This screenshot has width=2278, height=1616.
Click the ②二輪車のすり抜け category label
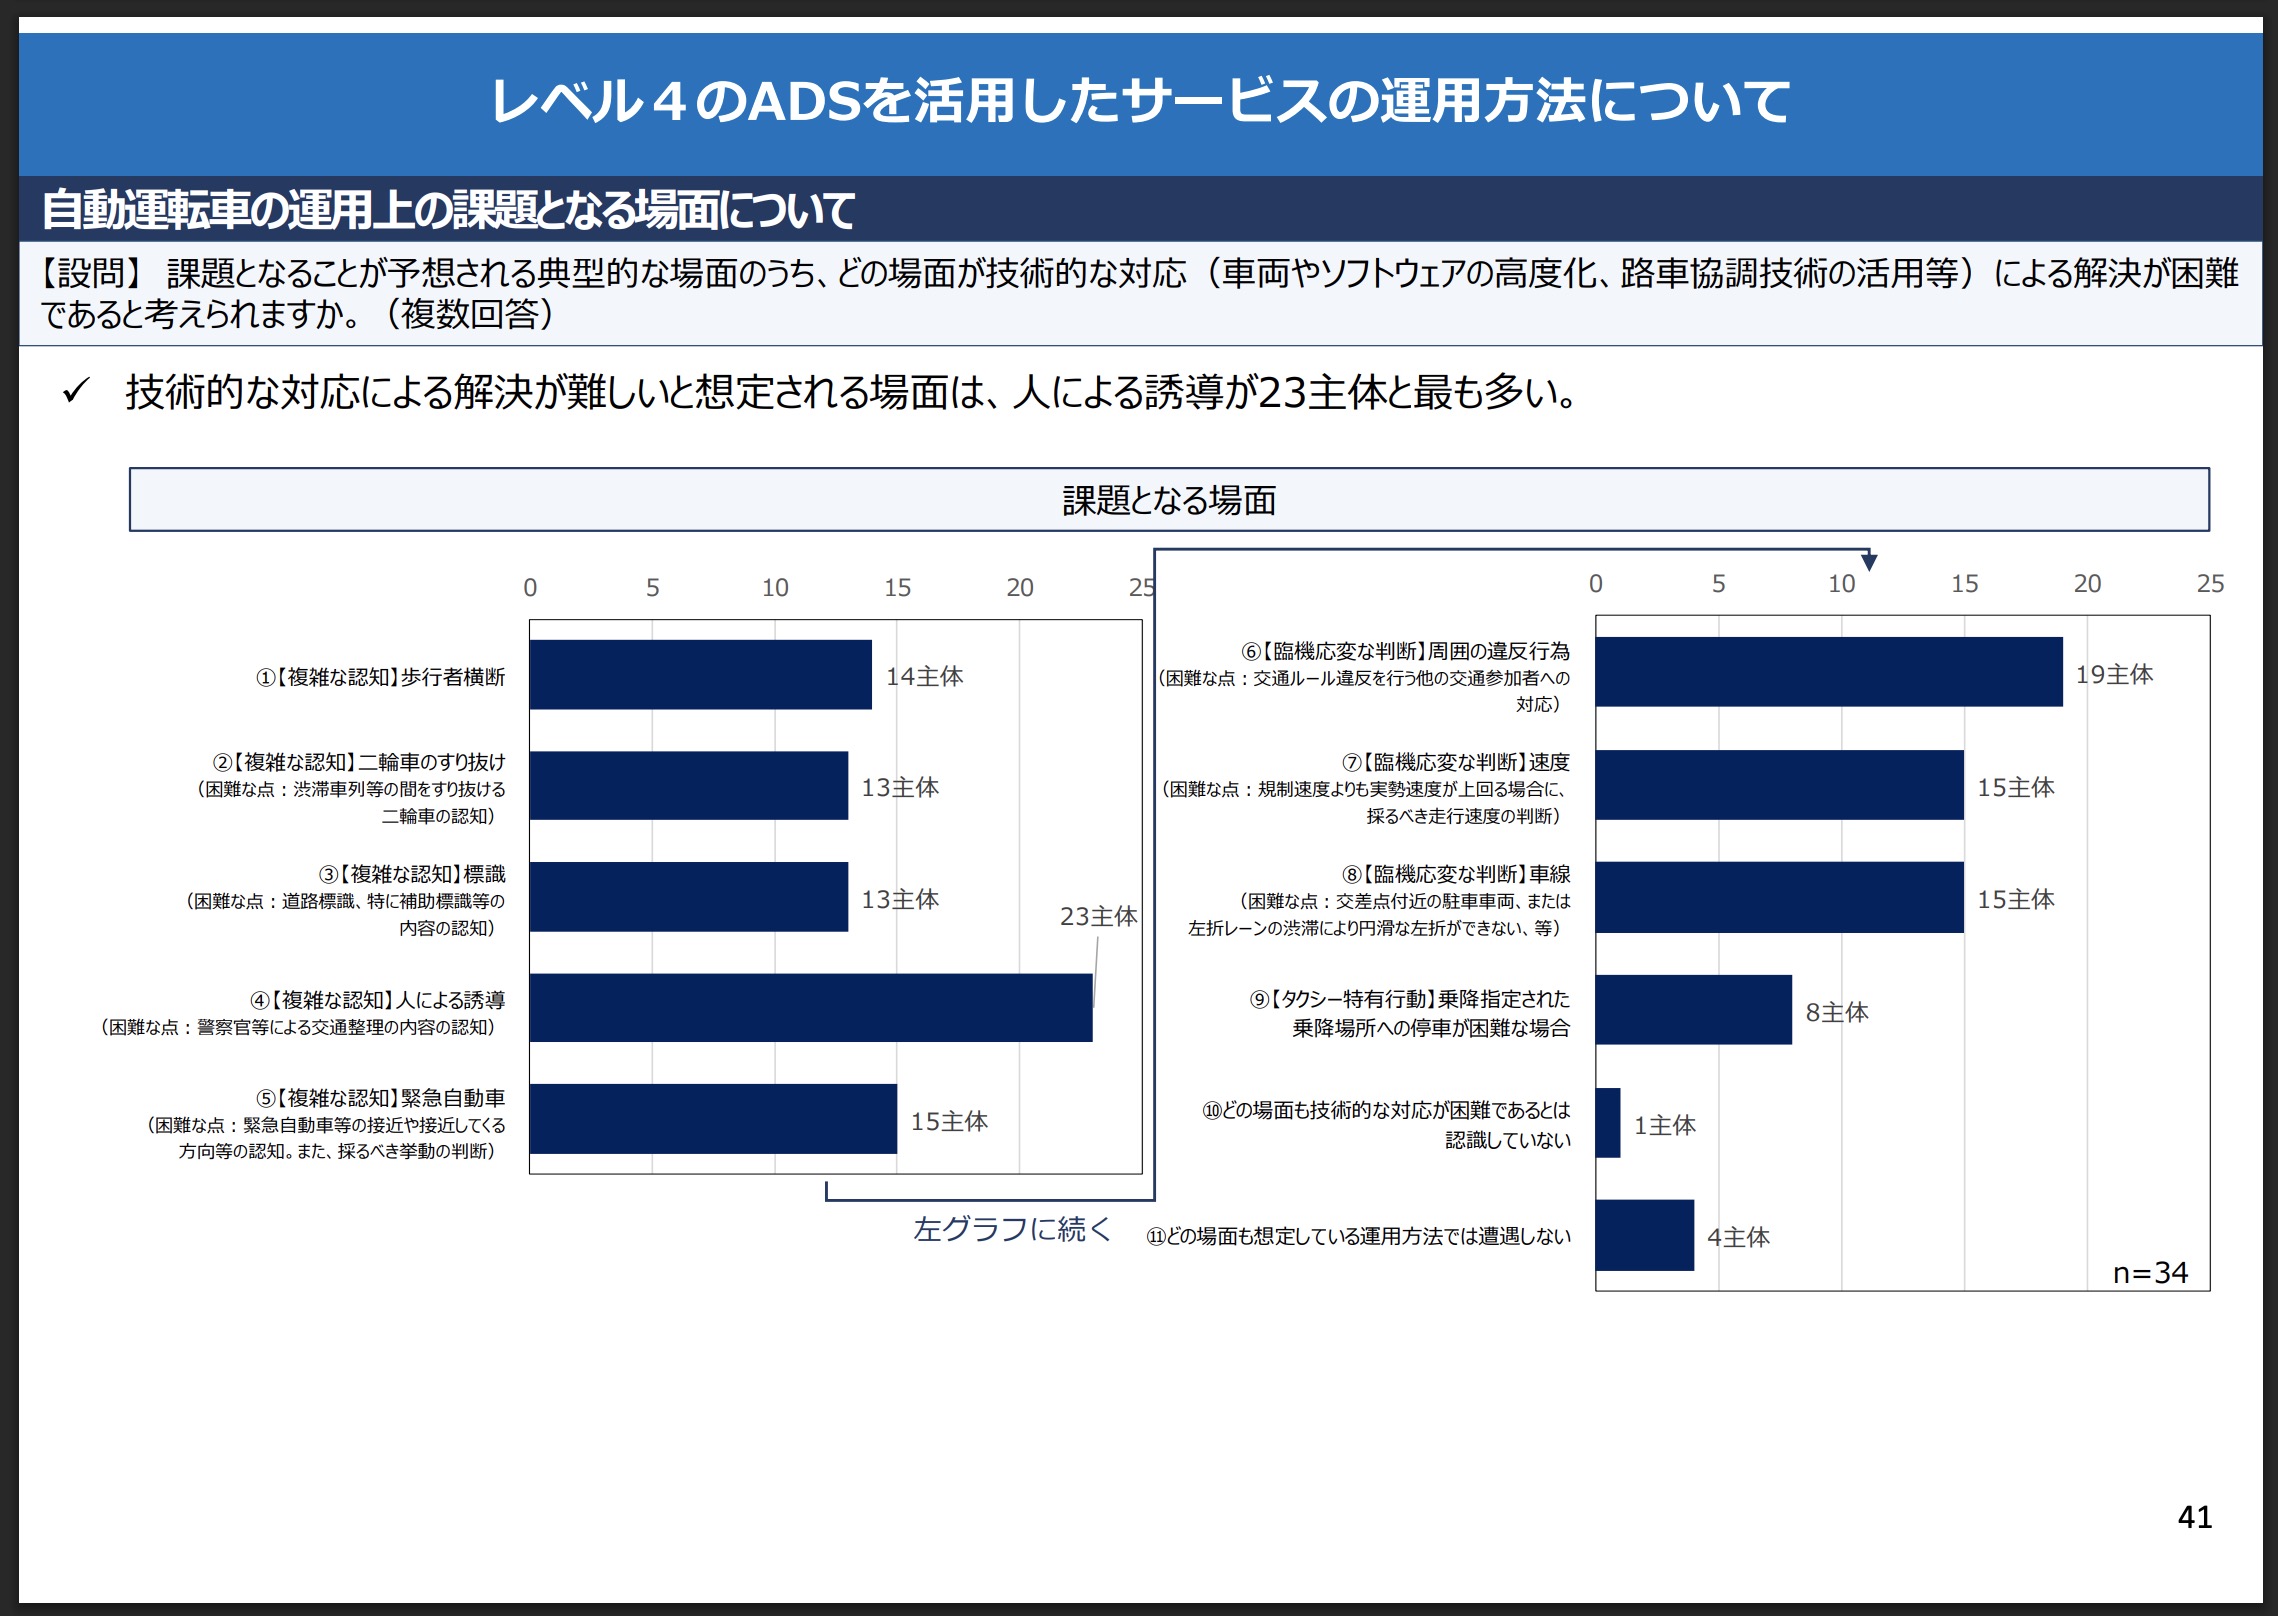(359, 763)
